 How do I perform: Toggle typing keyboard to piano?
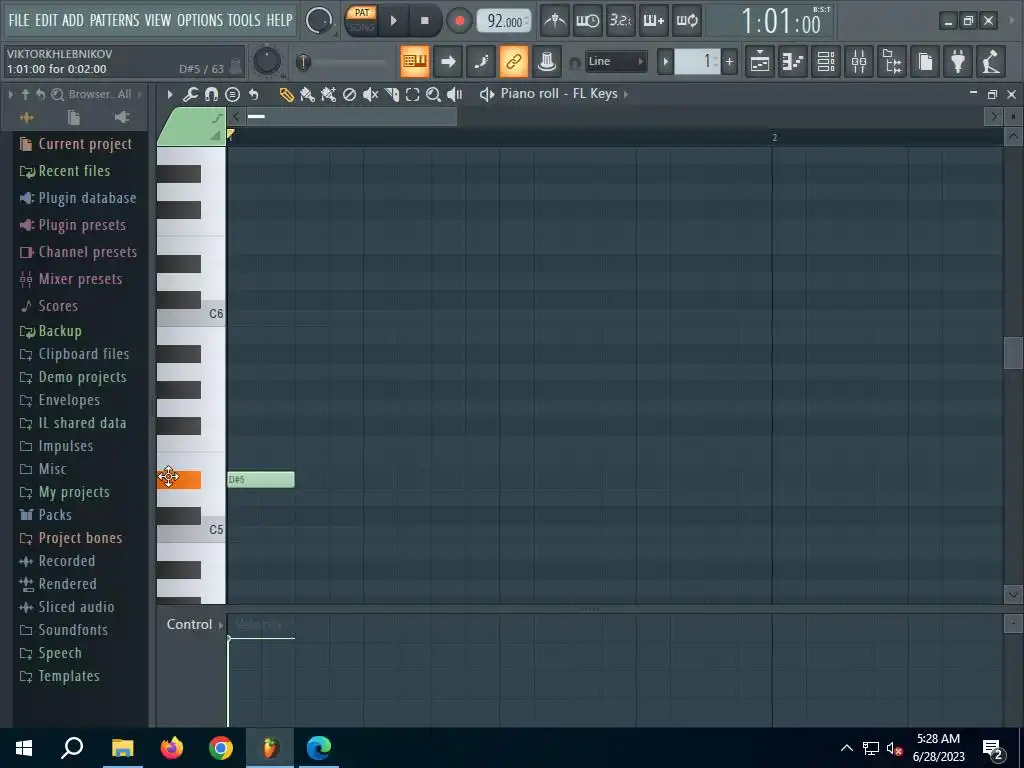point(415,61)
